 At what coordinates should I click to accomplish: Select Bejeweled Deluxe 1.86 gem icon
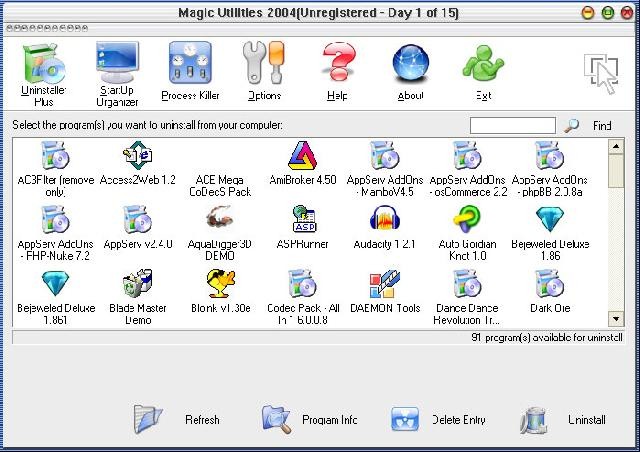point(550,219)
